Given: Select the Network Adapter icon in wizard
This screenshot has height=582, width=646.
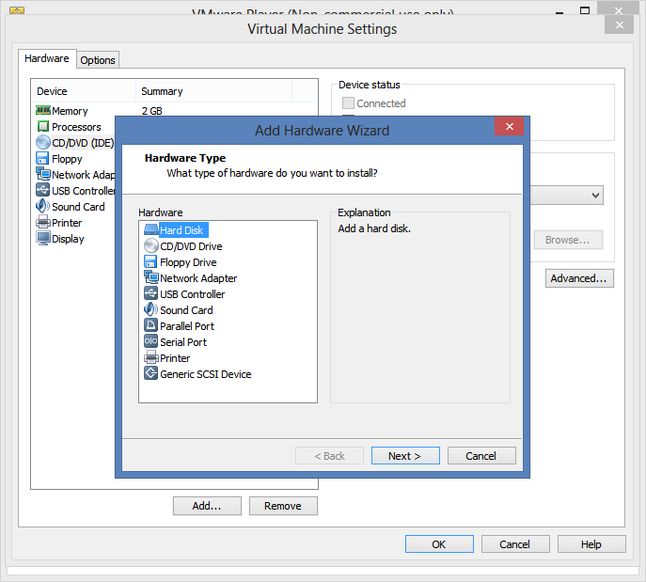Looking at the screenshot, I should tap(151, 277).
